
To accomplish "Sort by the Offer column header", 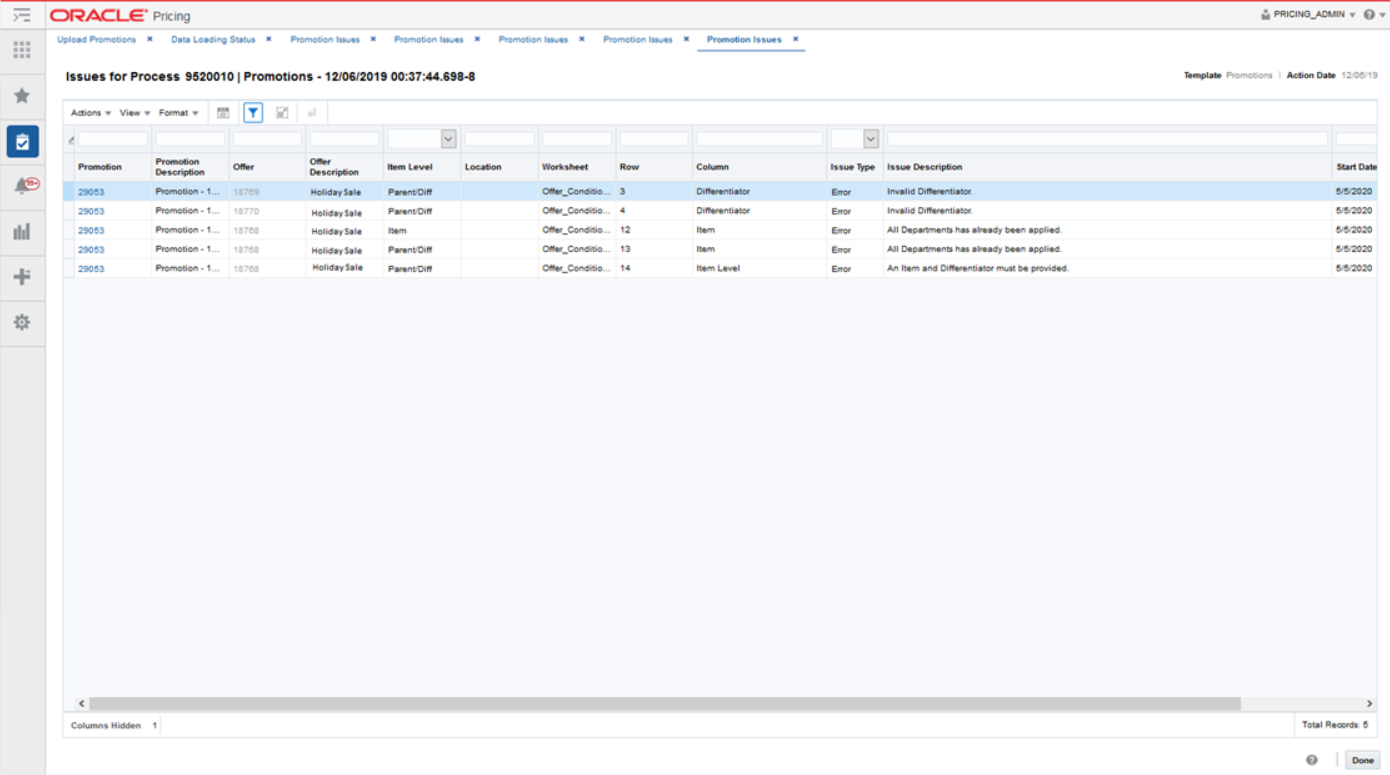I will (244, 167).
